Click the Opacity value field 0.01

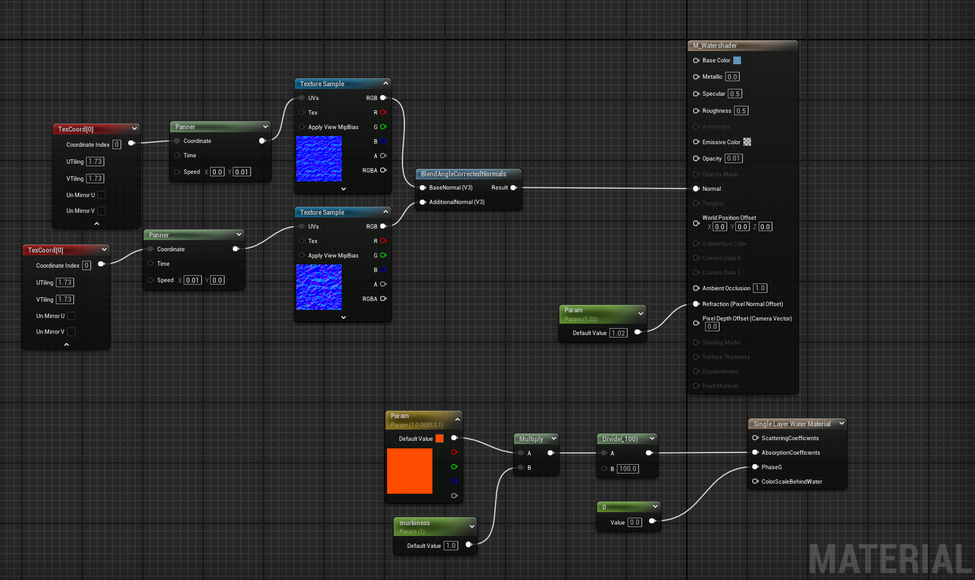(733, 159)
